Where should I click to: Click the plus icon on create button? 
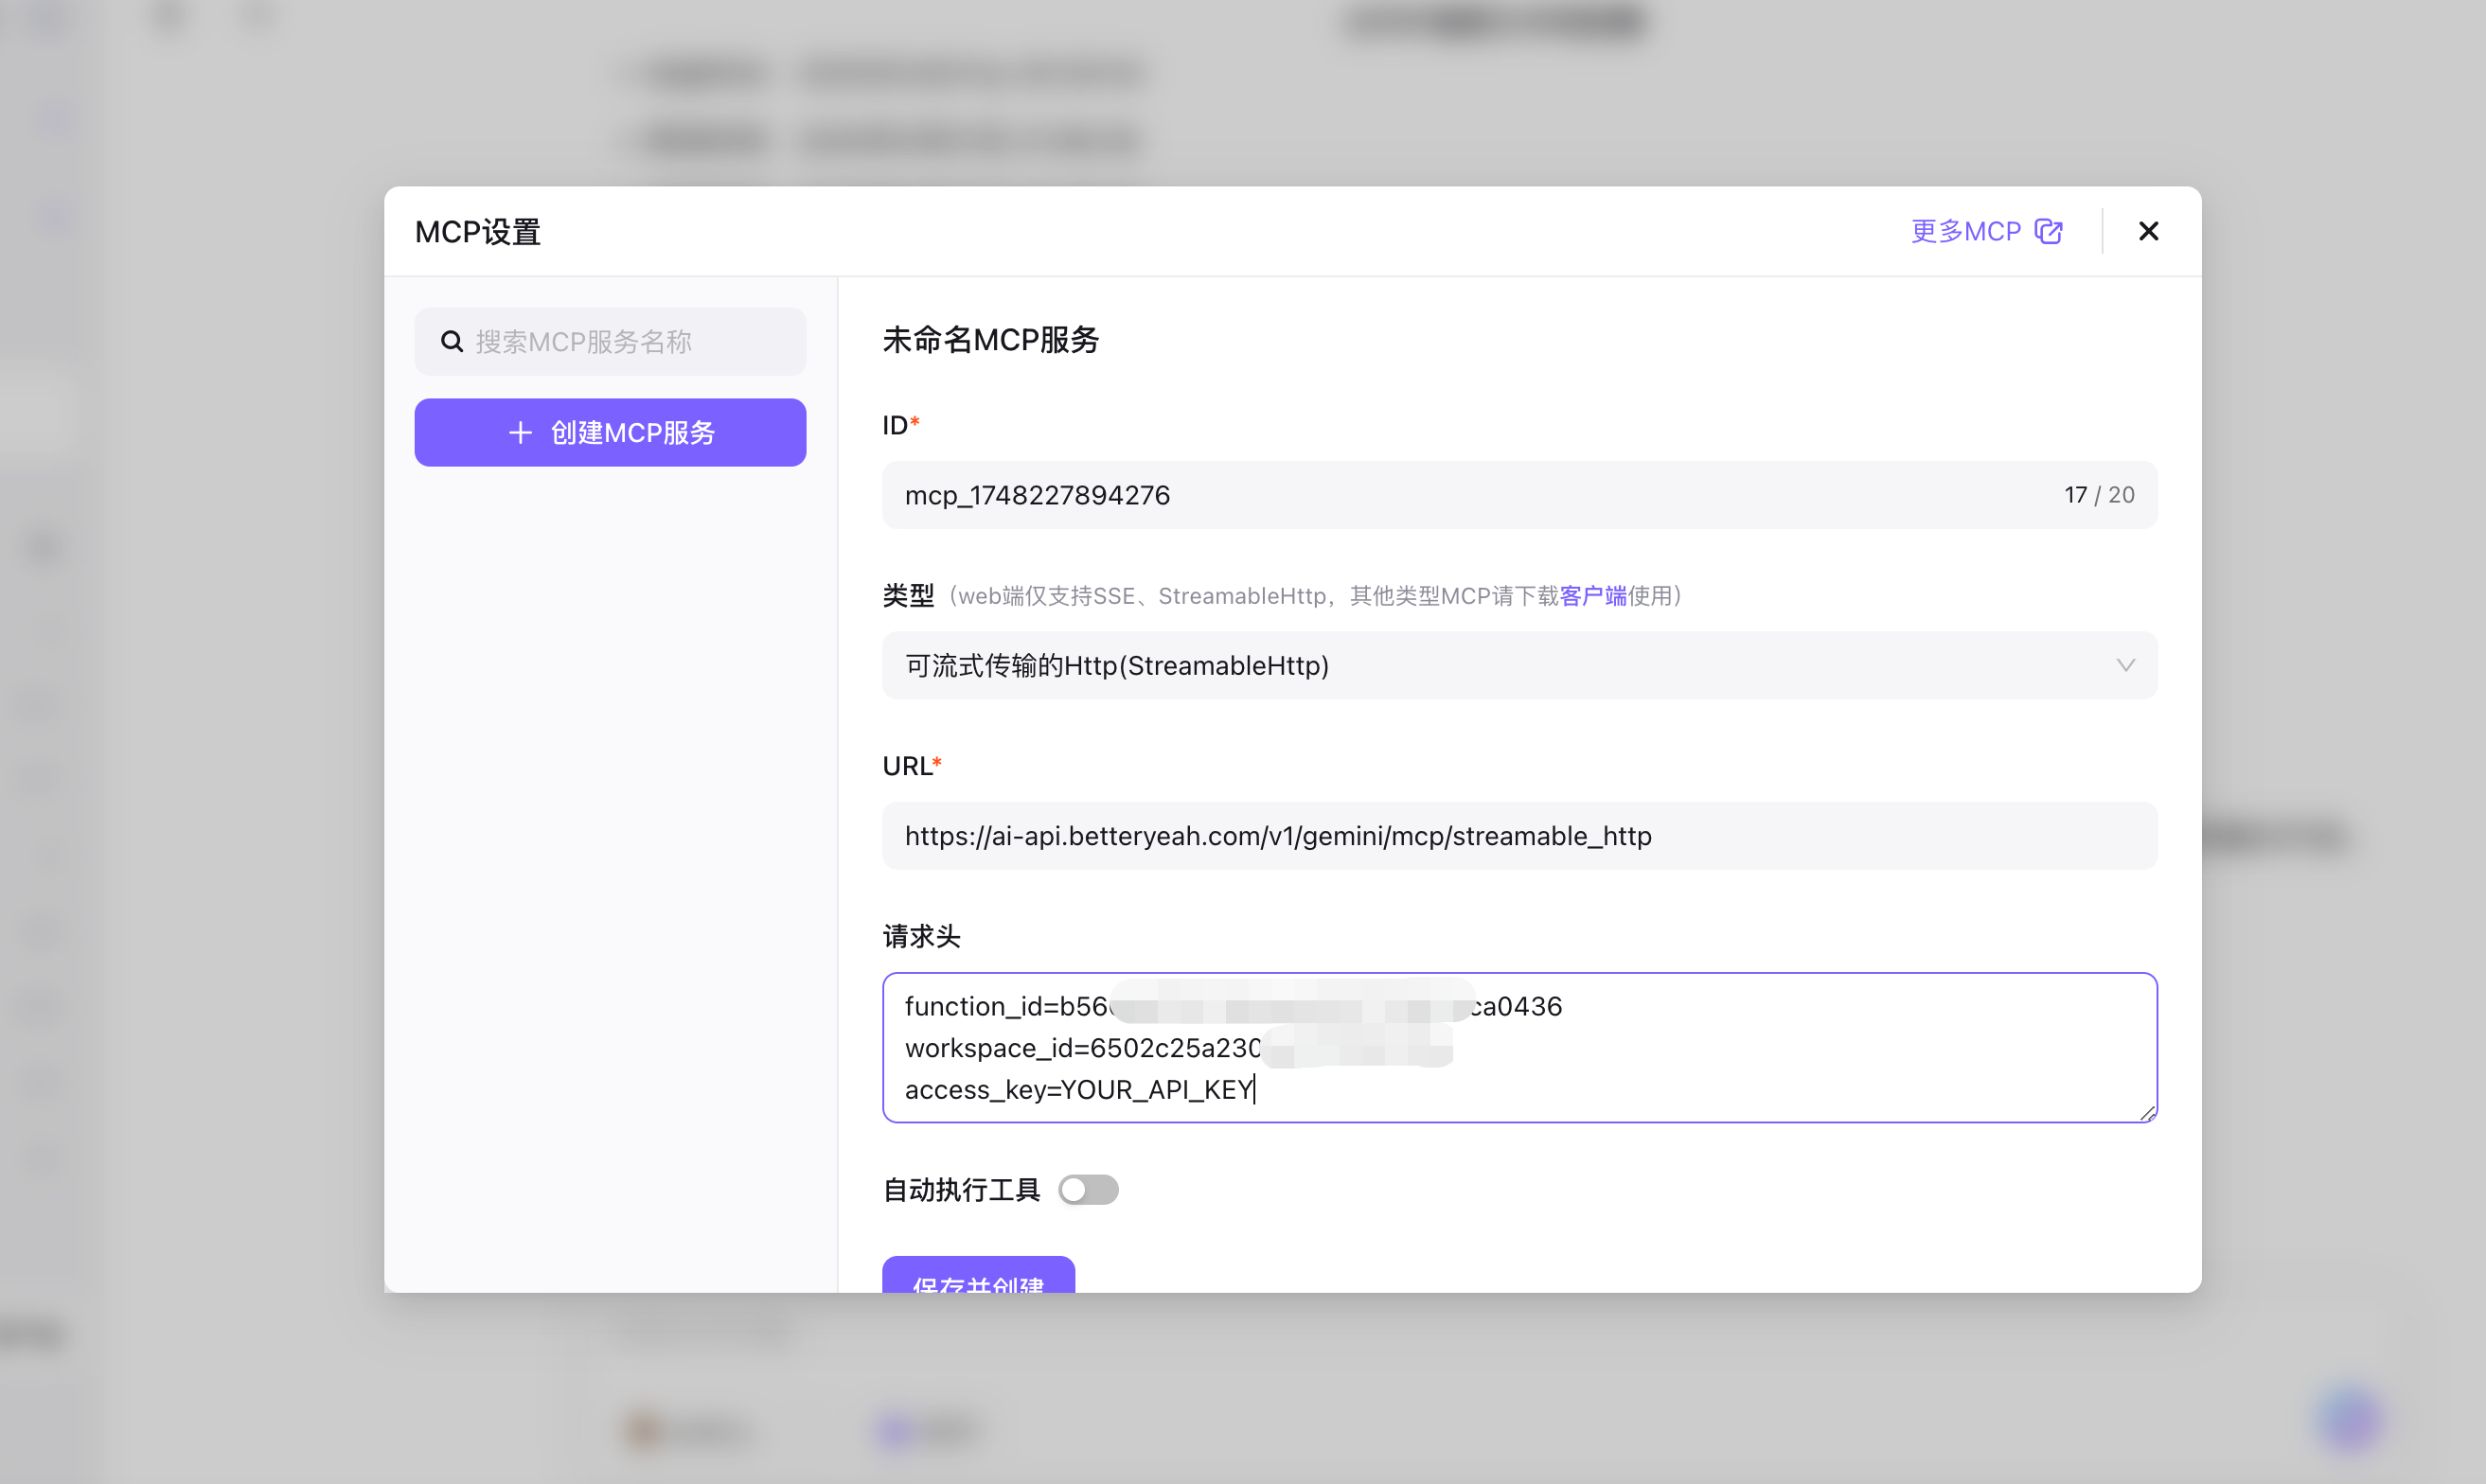[x=520, y=433]
